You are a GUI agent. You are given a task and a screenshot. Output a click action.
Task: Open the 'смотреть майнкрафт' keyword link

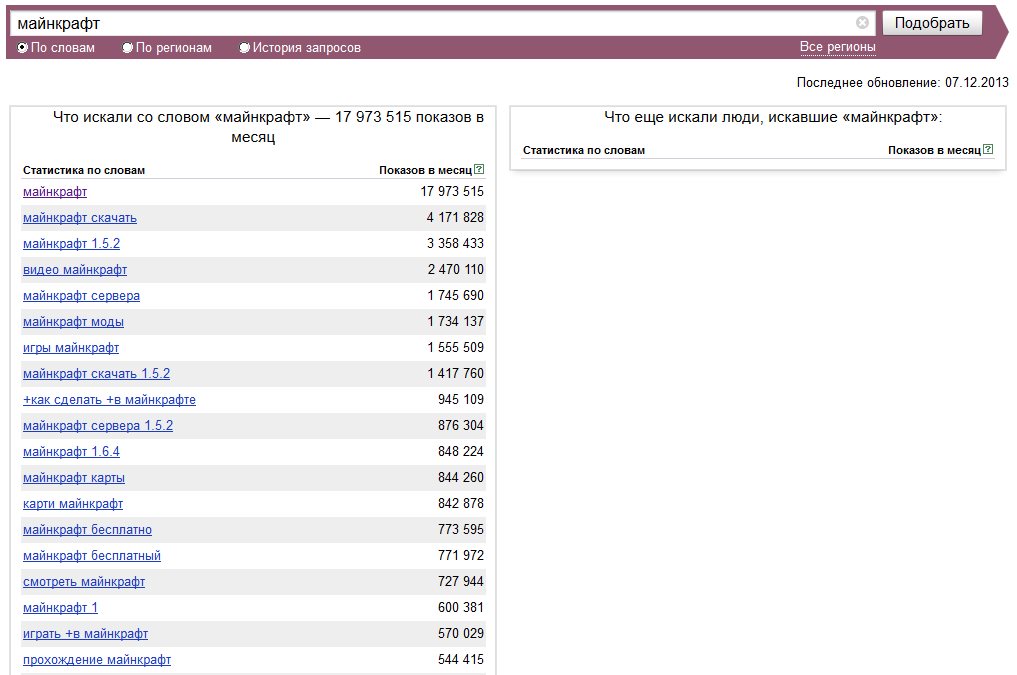[x=84, y=582]
